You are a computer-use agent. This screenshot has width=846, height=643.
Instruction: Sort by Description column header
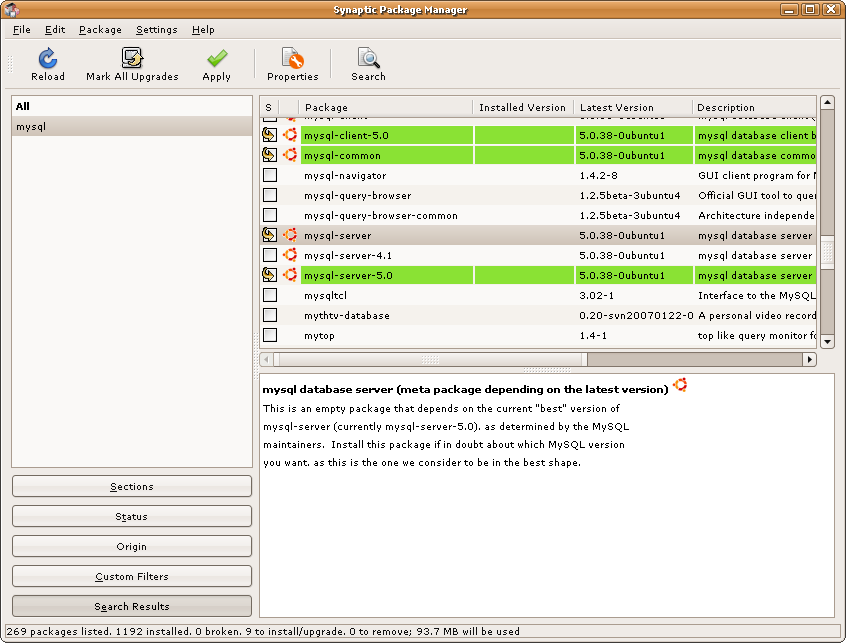click(x=754, y=107)
